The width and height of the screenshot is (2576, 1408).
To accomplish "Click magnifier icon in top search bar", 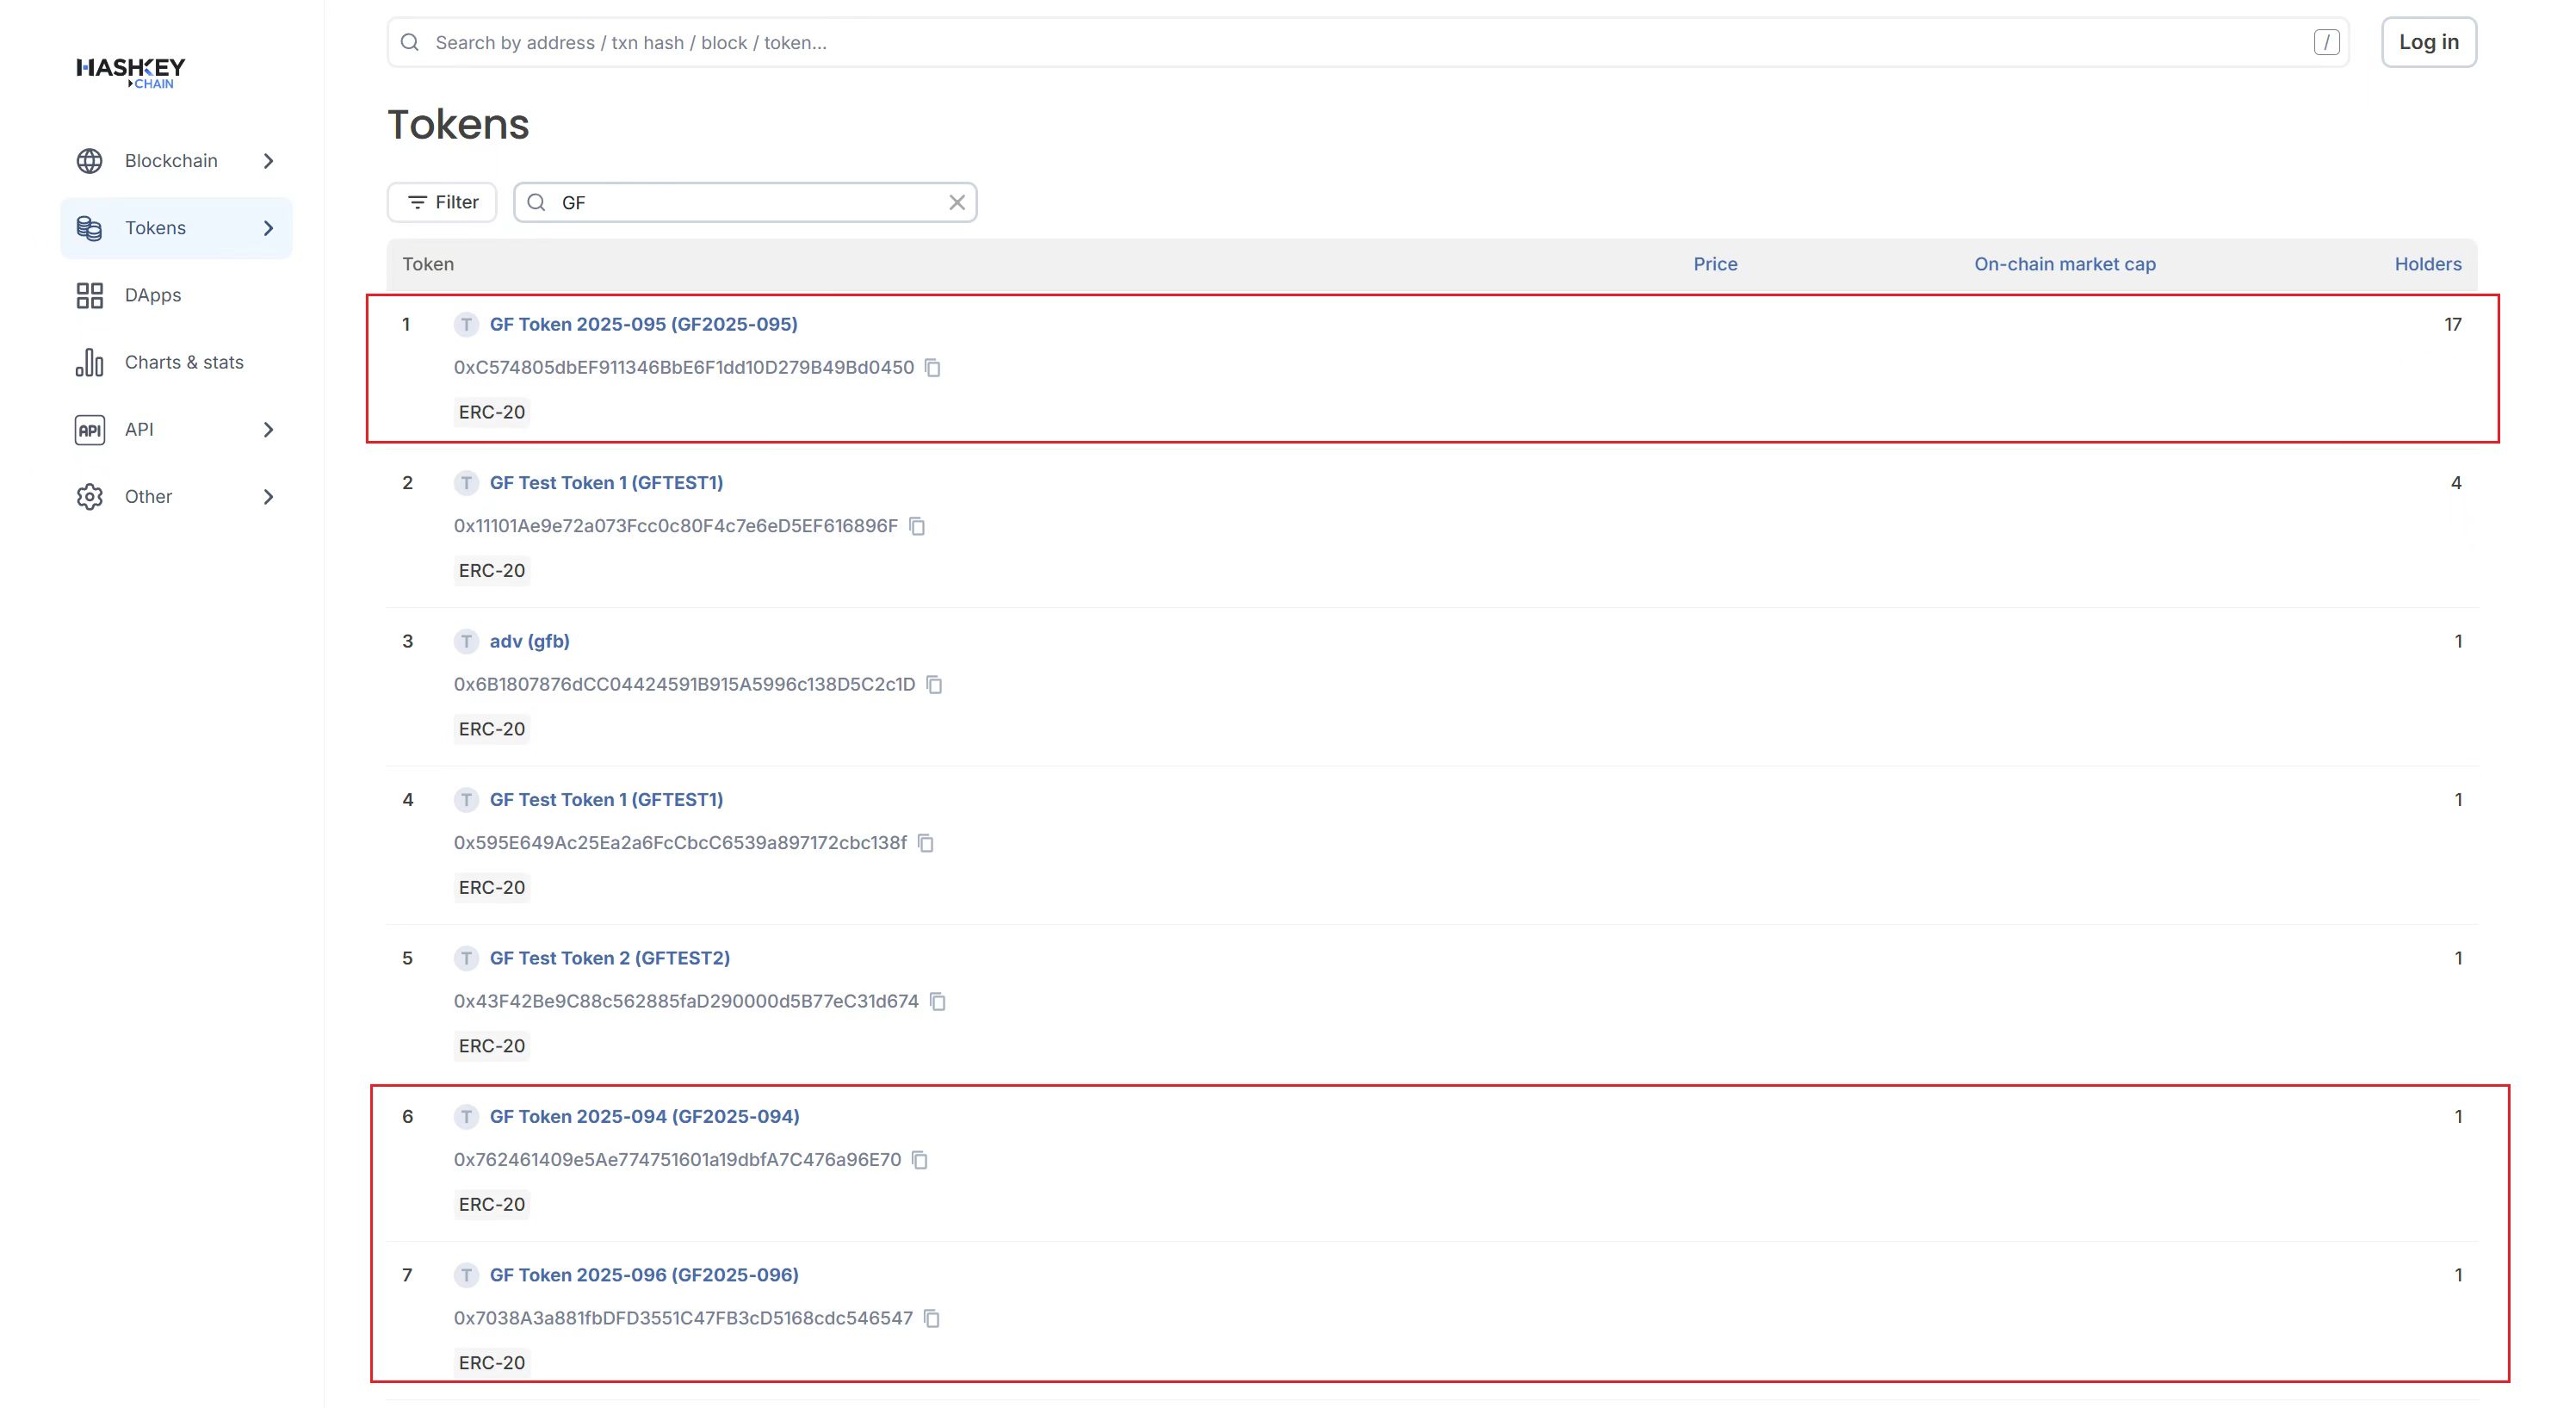I will (410, 42).
